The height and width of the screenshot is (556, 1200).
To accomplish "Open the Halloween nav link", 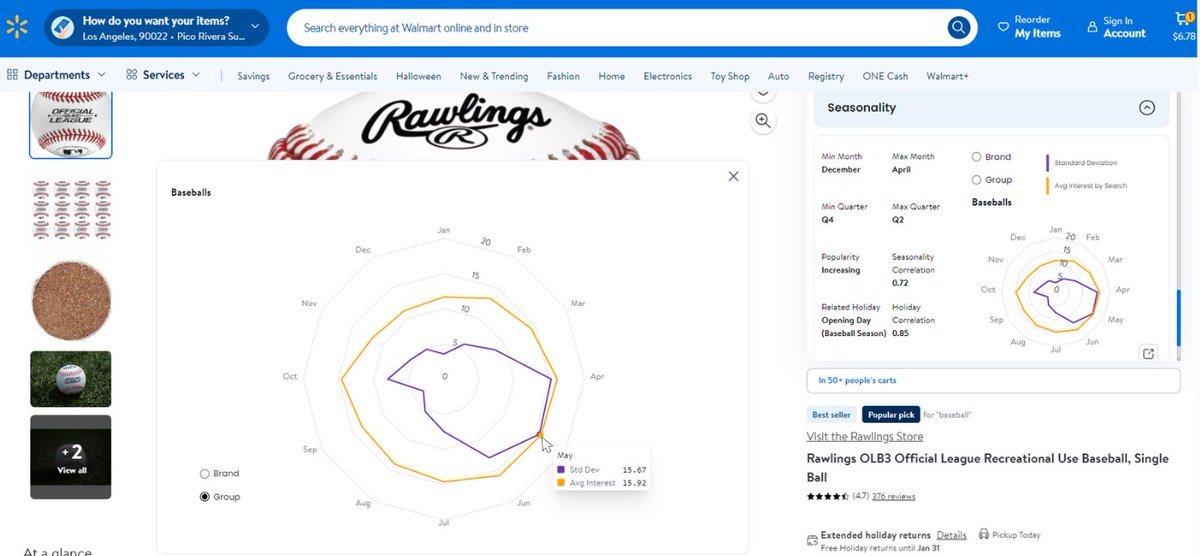I will click(x=419, y=76).
